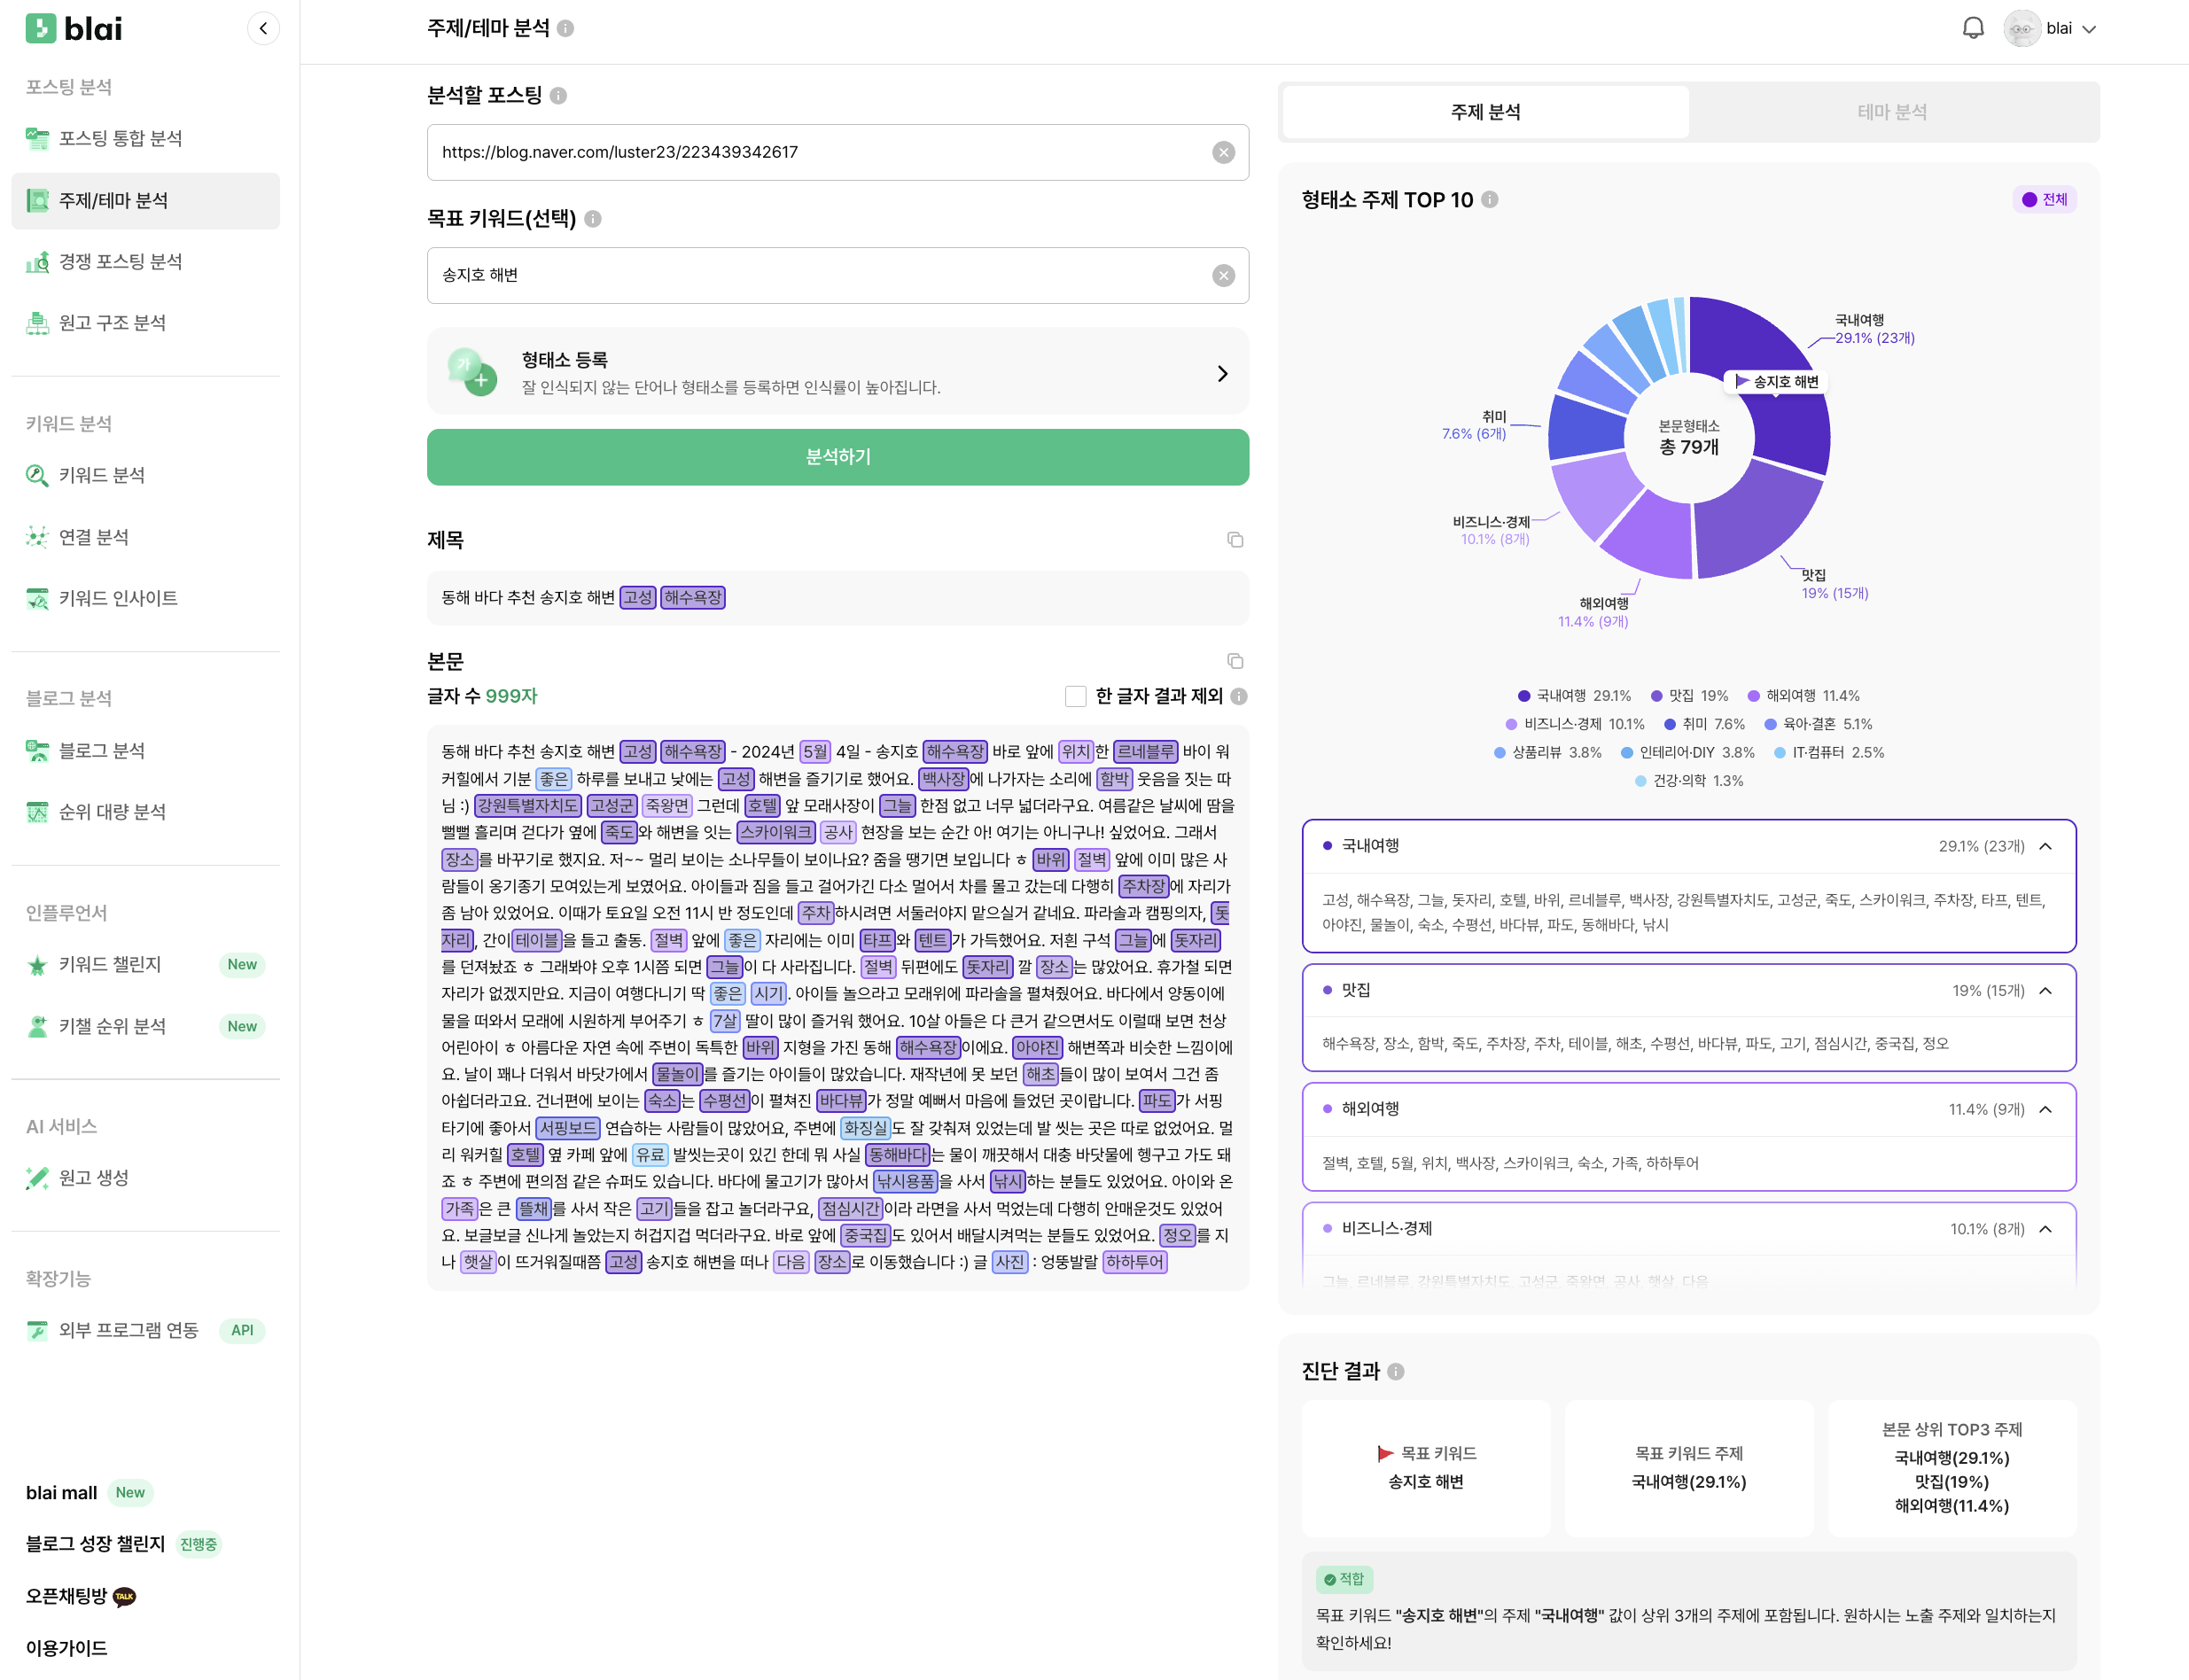
Task: Clear the blog URL input field
Action: tap(1223, 152)
